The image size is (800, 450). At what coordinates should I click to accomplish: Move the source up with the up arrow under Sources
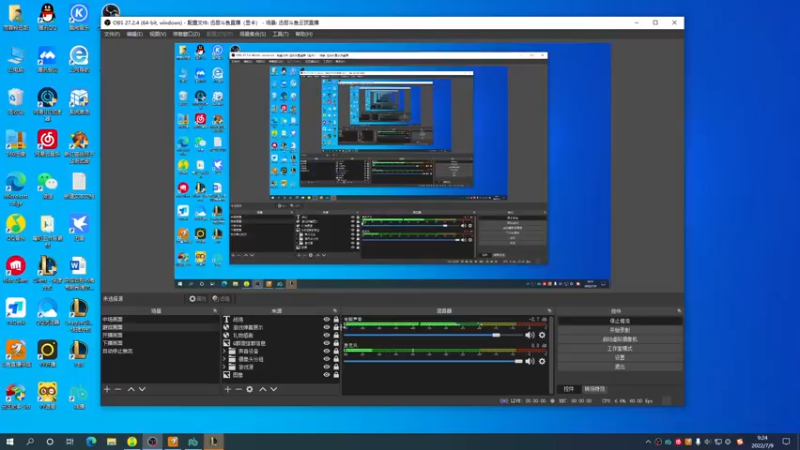tap(263, 389)
